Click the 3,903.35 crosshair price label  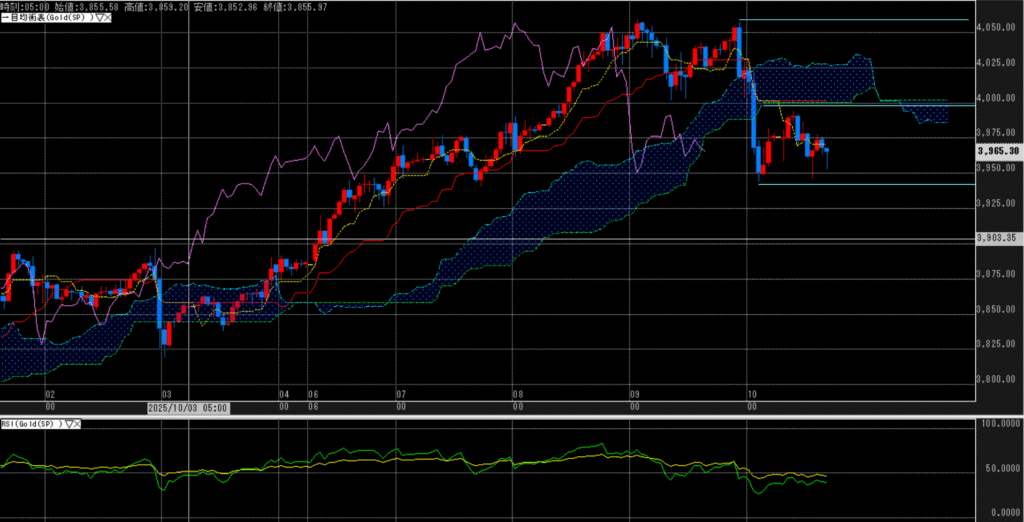[998, 238]
